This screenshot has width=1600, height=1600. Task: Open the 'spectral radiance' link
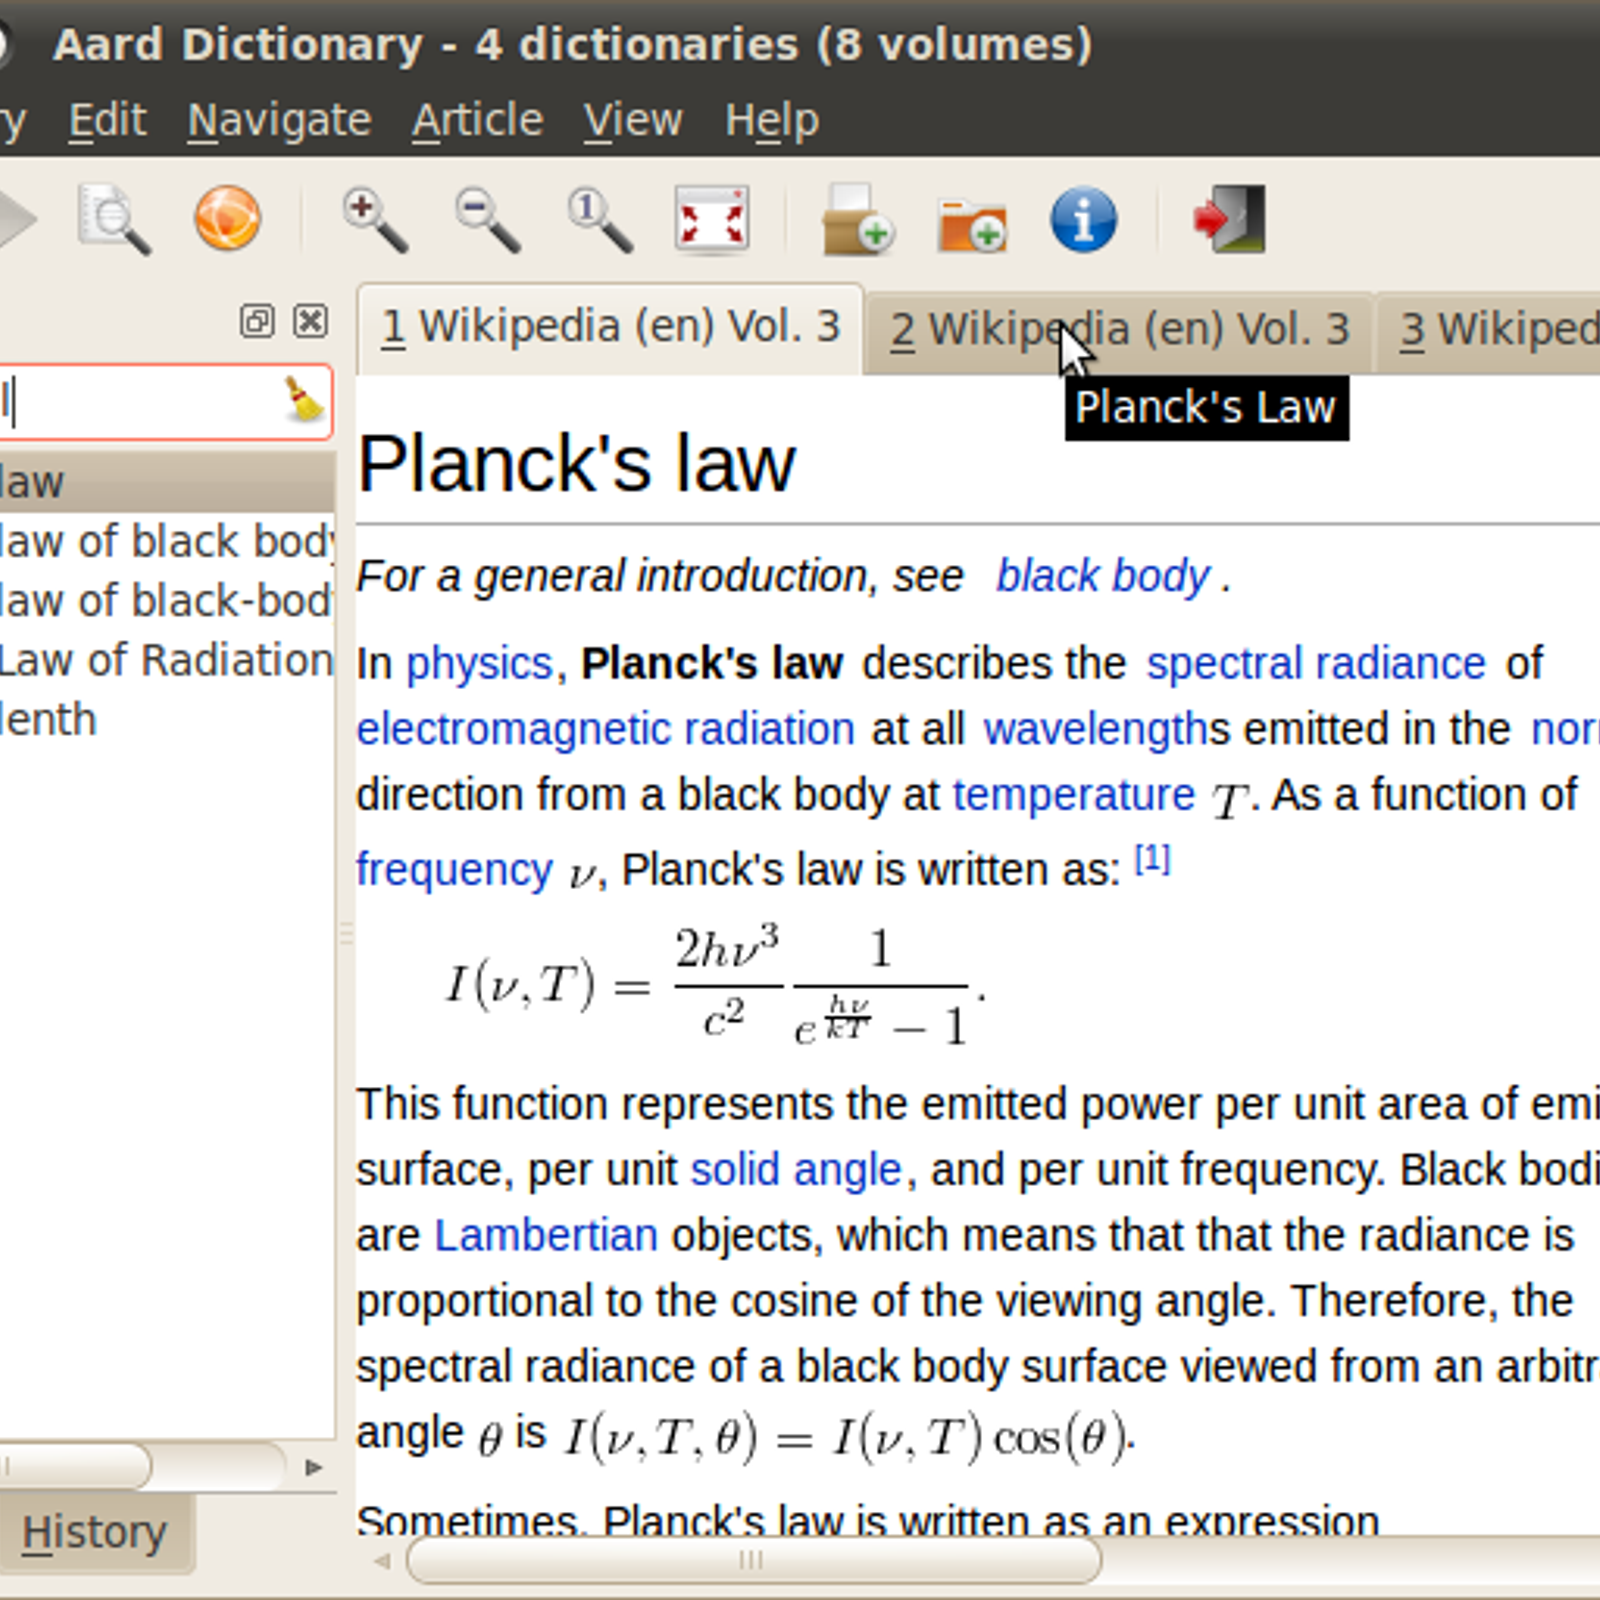pyautogui.click(x=1316, y=664)
